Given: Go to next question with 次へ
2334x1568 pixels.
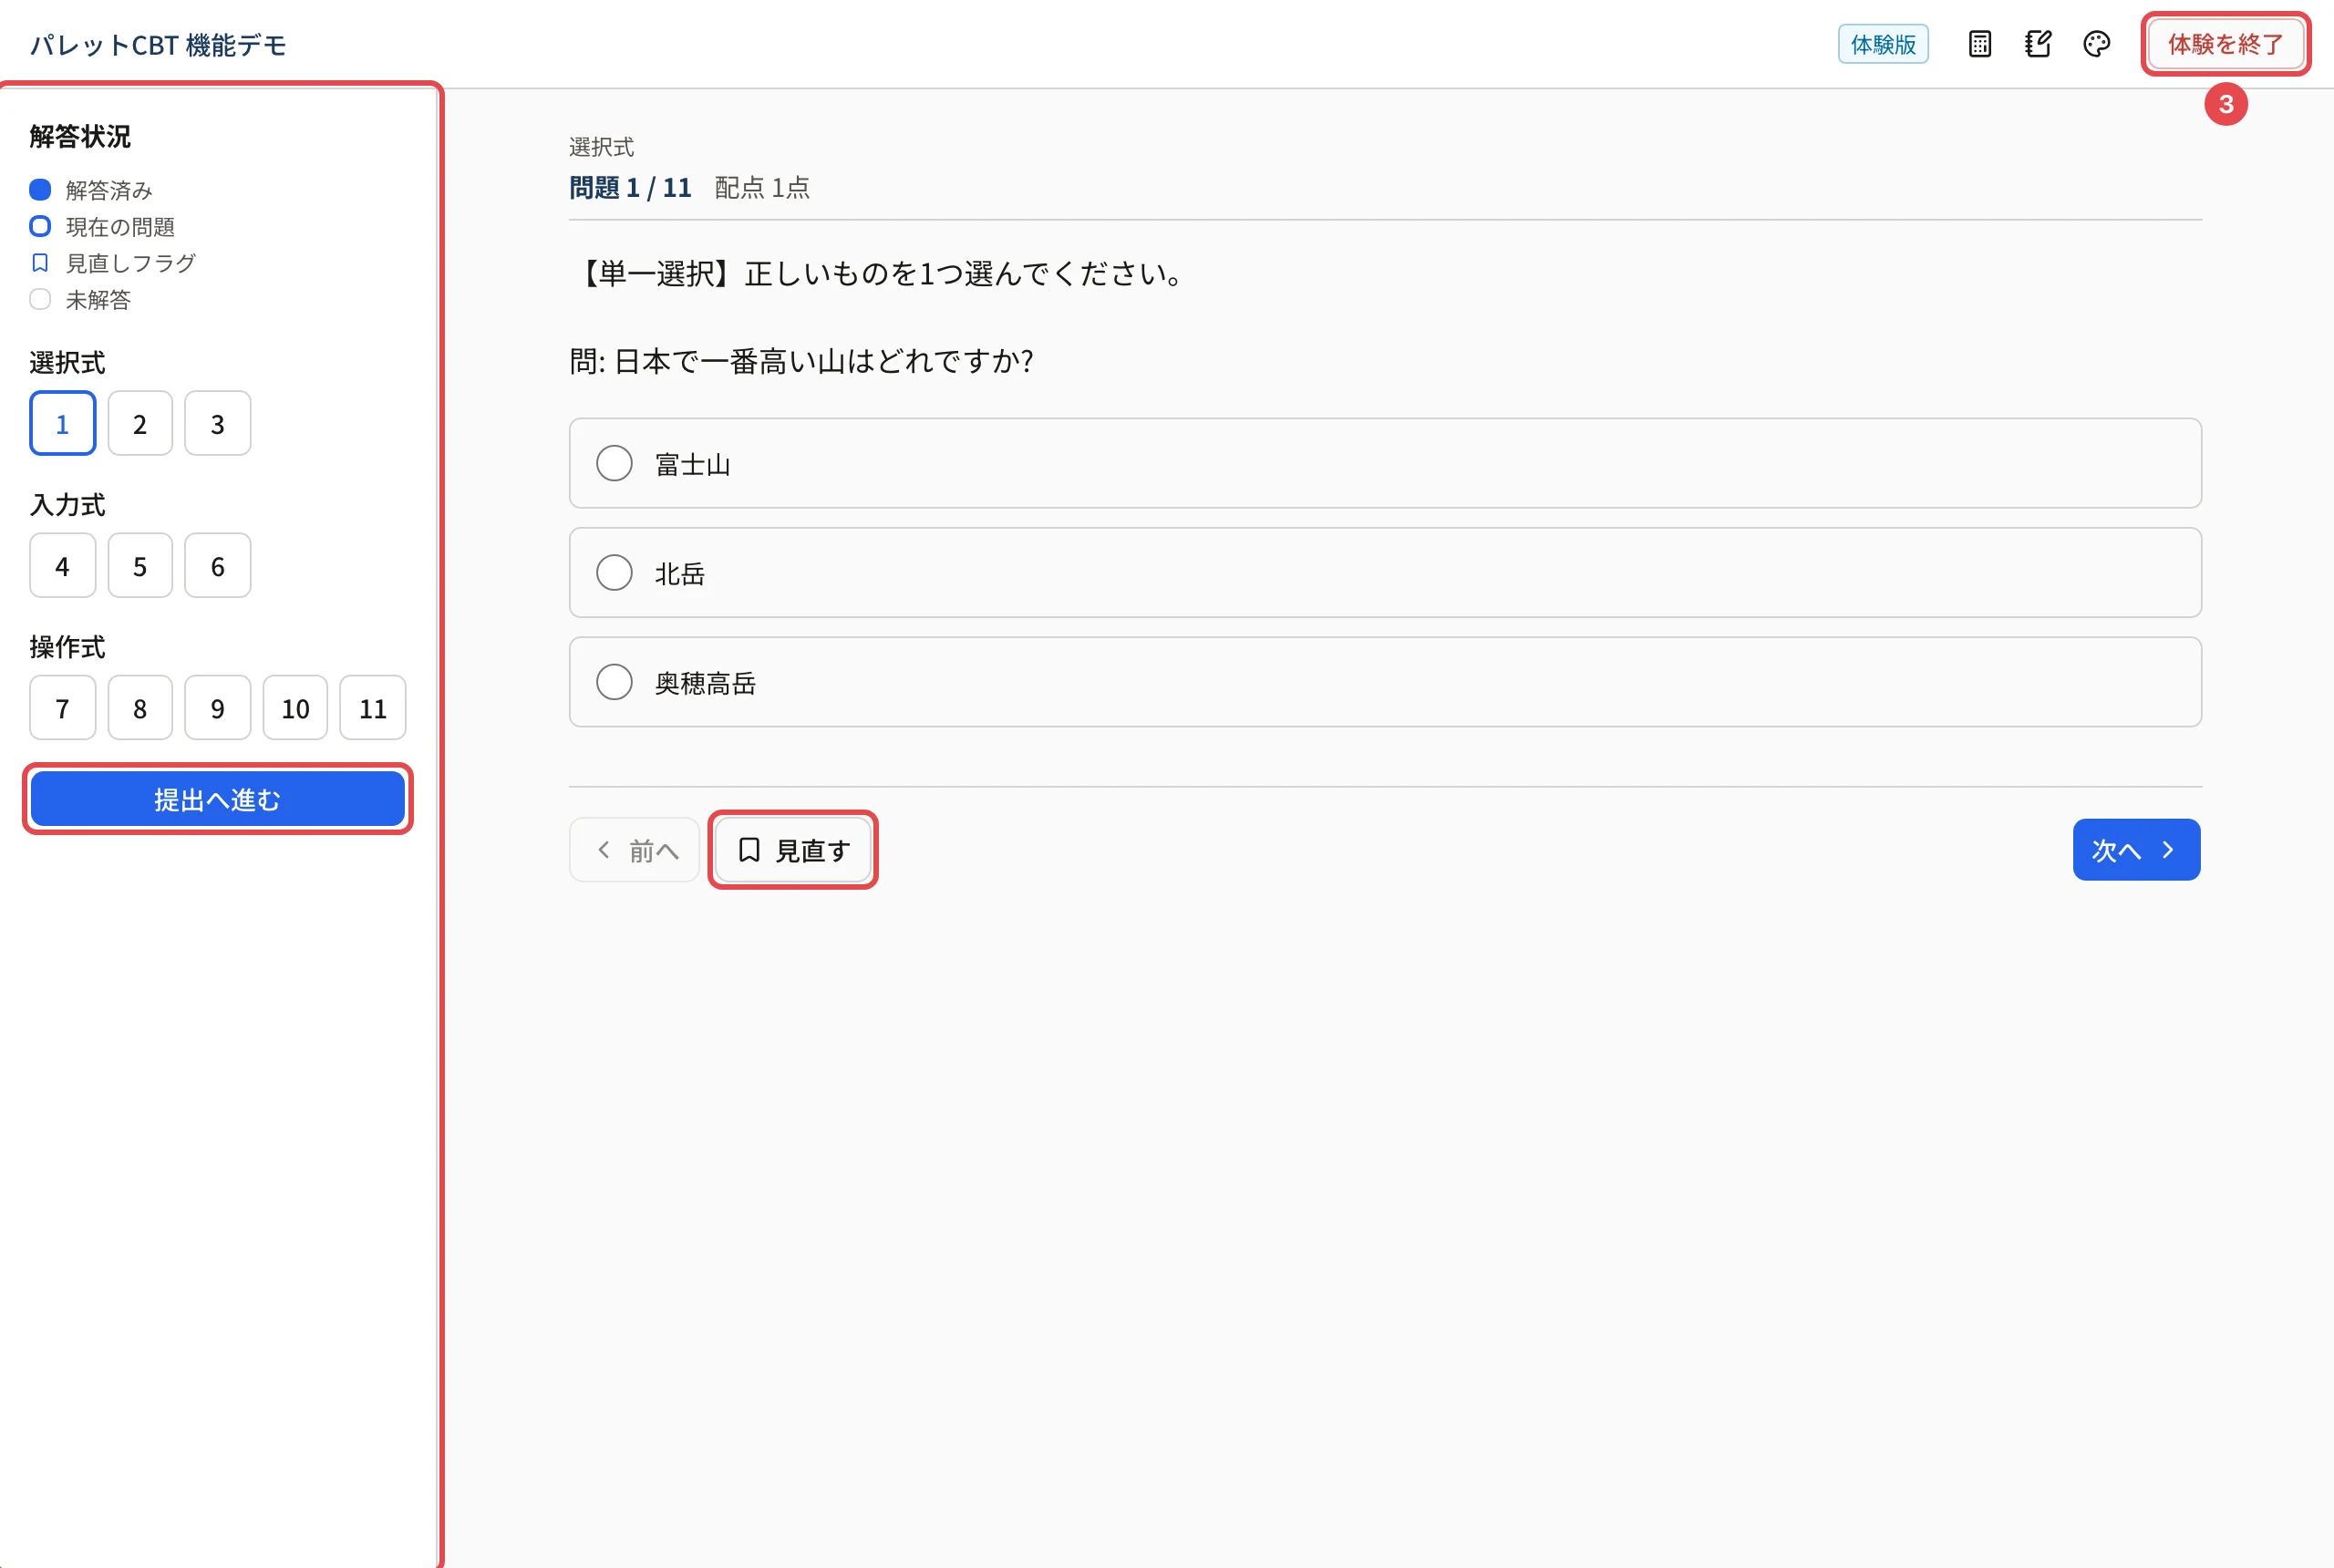Looking at the screenshot, I should pos(2136,850).
